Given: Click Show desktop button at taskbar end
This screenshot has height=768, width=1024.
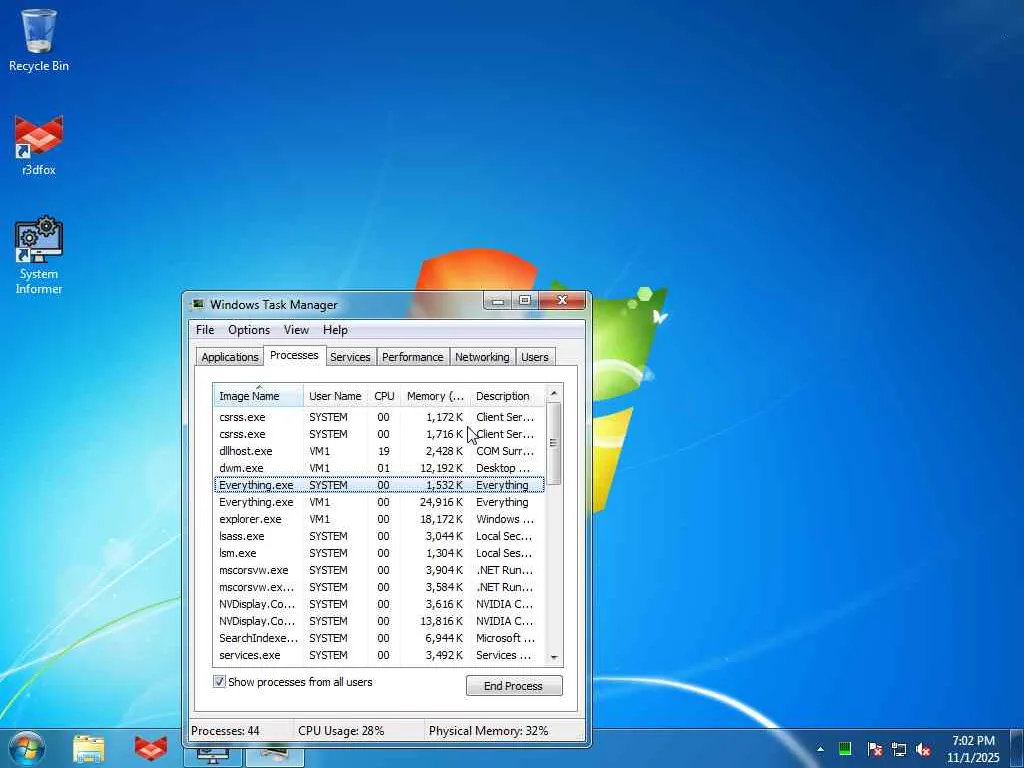Looking at the screenshot, I should (x=1017, y=748).
